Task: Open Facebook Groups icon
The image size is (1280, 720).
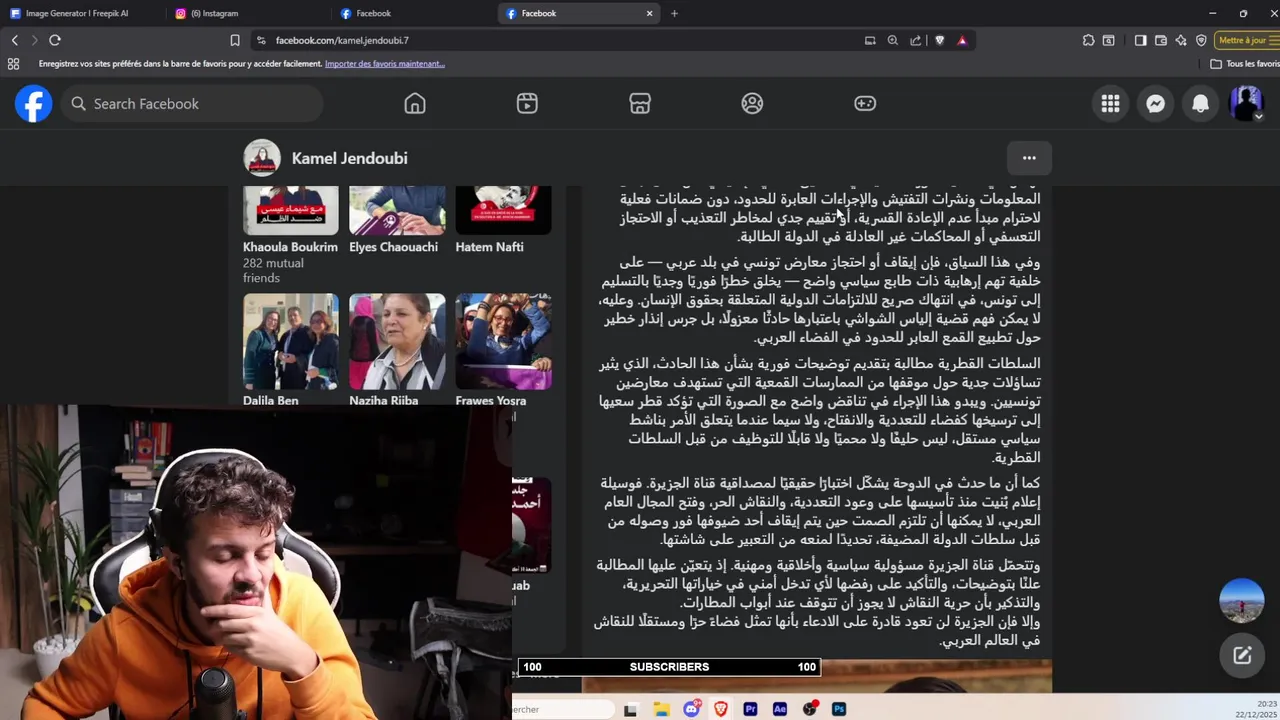Action: pos(752,104)
